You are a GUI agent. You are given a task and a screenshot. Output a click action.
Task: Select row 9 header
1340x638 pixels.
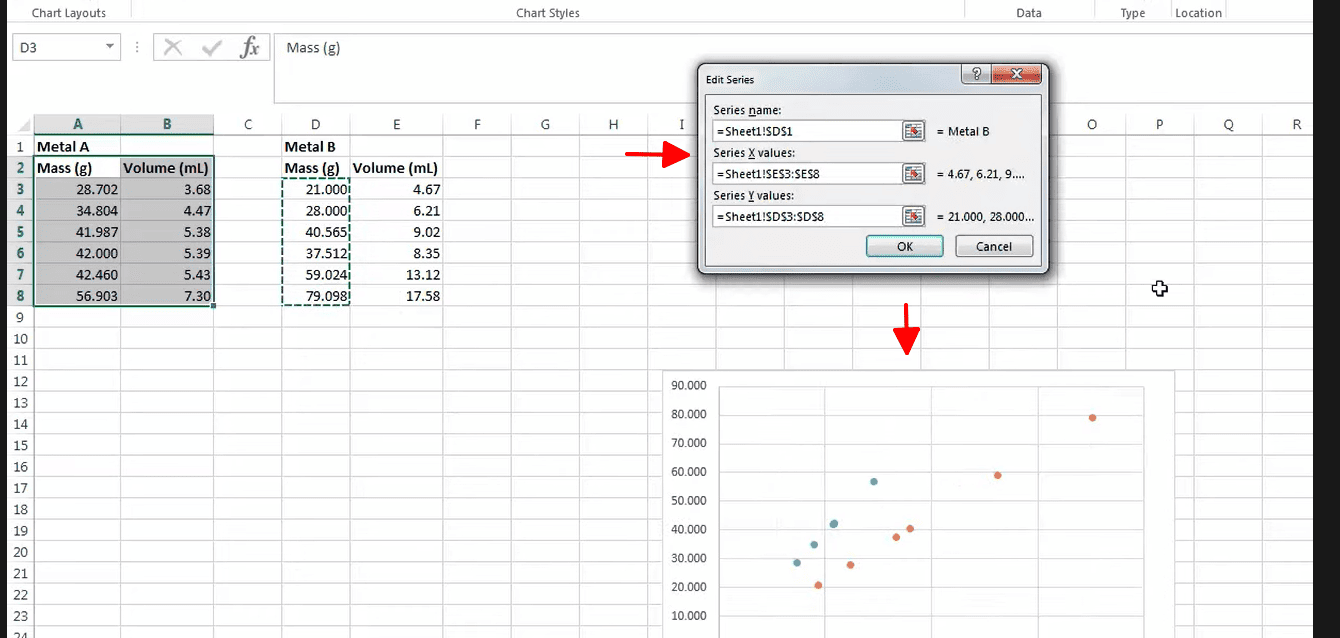[20, 317]
